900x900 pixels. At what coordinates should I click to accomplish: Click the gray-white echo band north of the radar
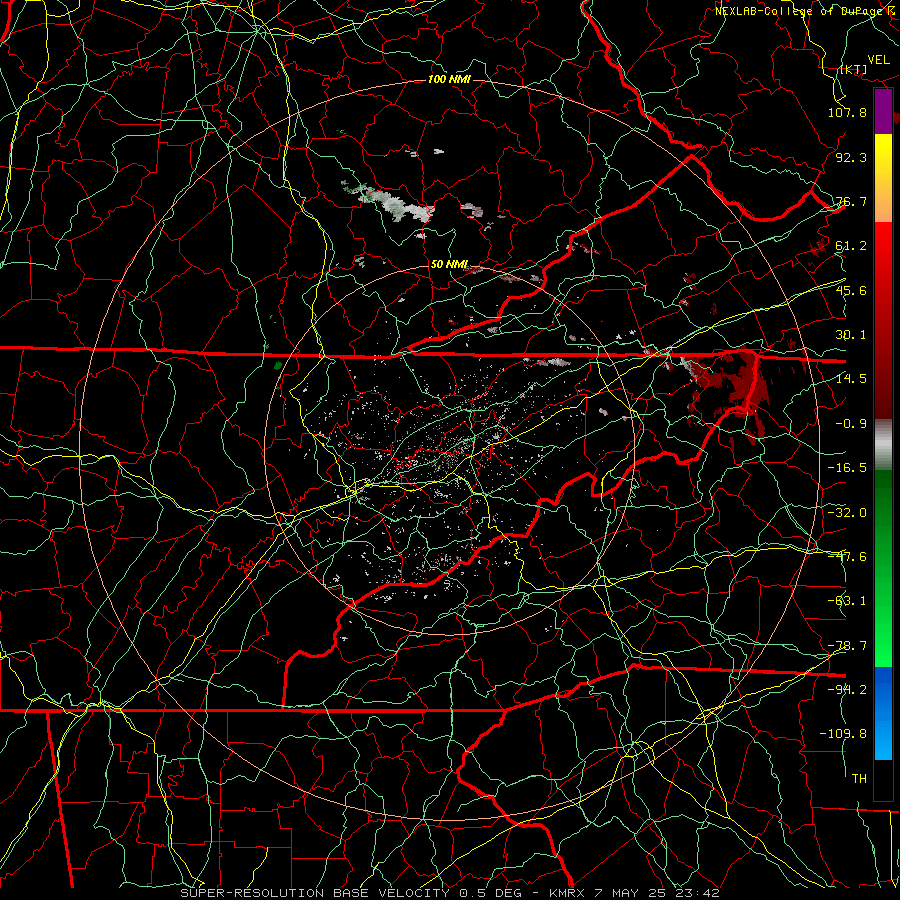click(390, 203)
